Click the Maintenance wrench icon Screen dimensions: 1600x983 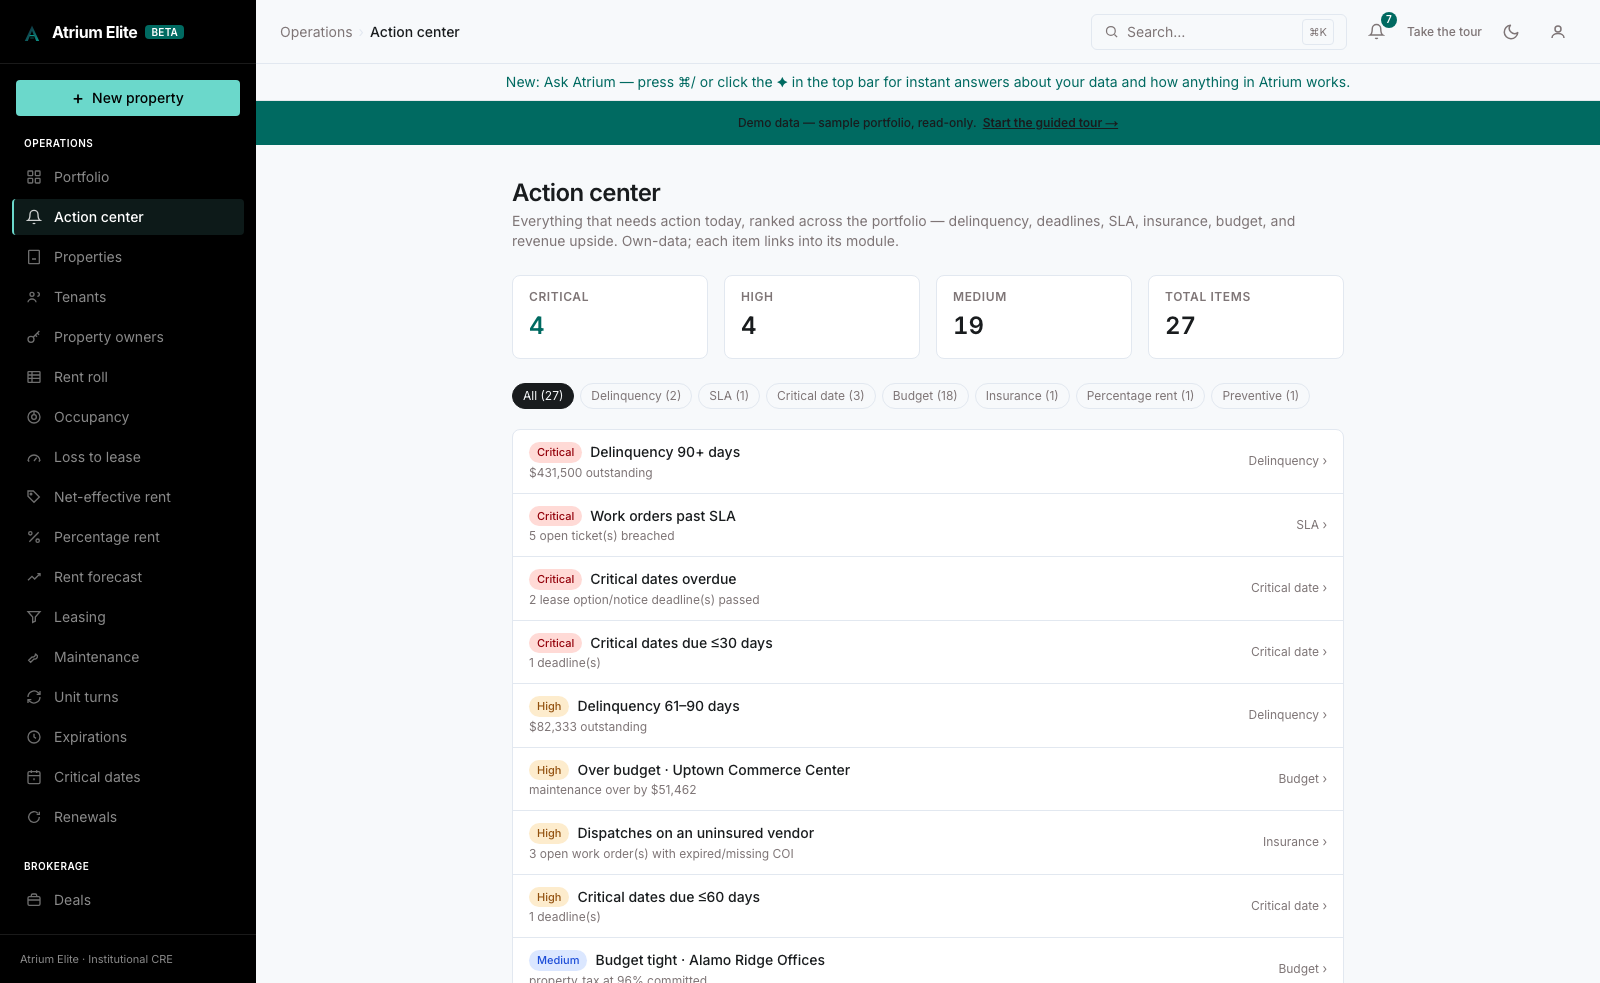coord(34,657)
